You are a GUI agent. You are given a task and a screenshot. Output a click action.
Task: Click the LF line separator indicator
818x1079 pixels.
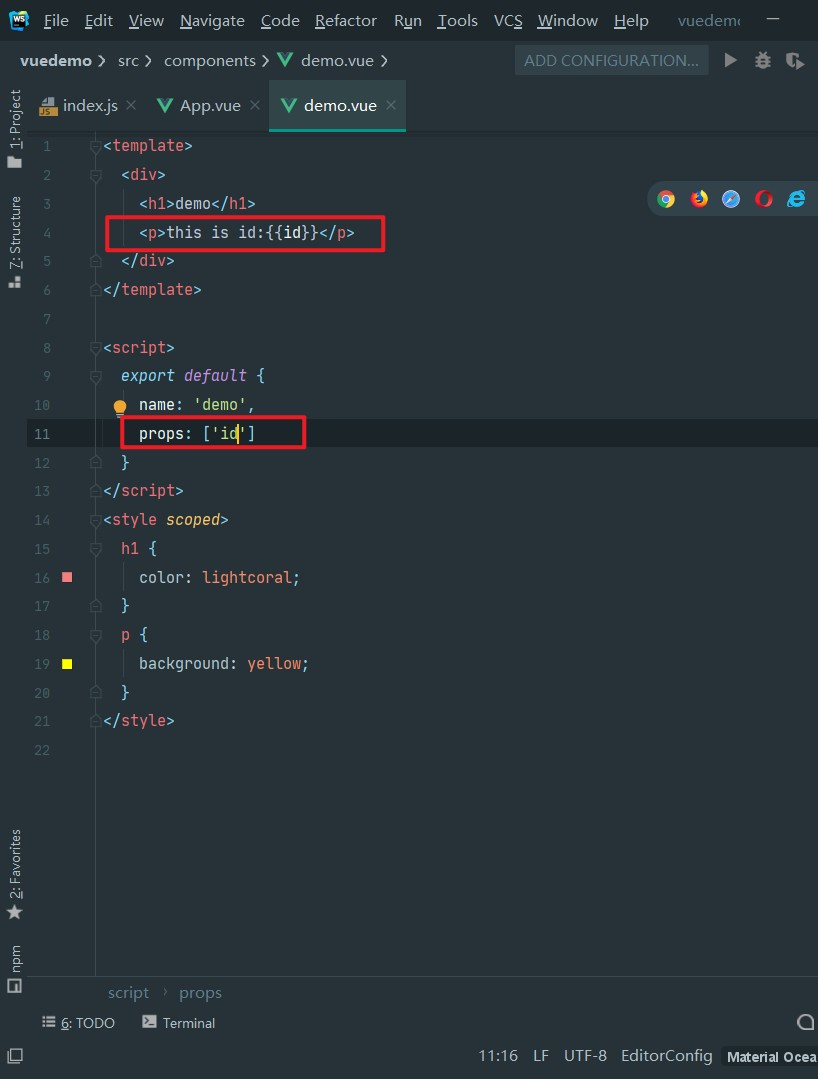(x=541, y=1056)
